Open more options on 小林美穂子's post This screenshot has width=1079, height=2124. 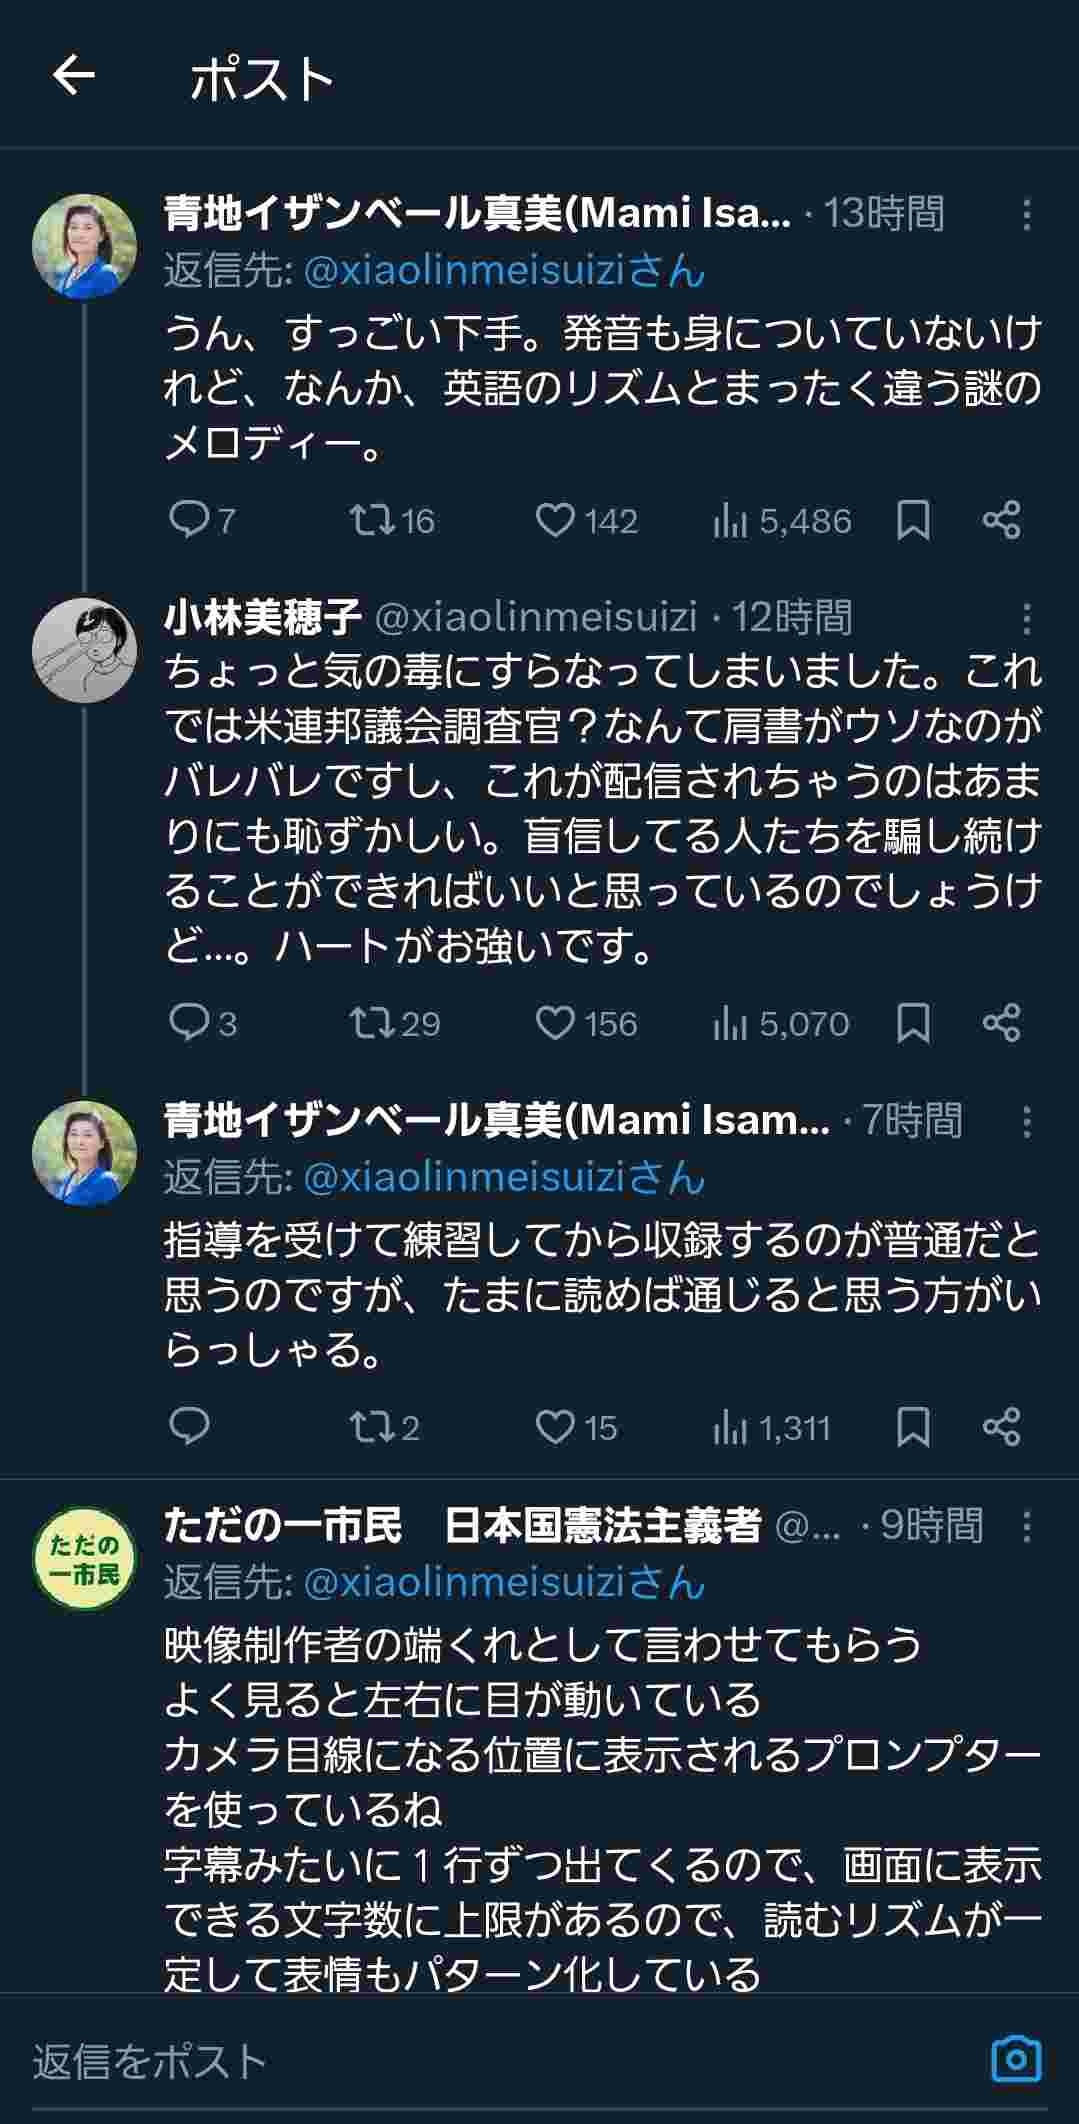[x=1027, y=619]
